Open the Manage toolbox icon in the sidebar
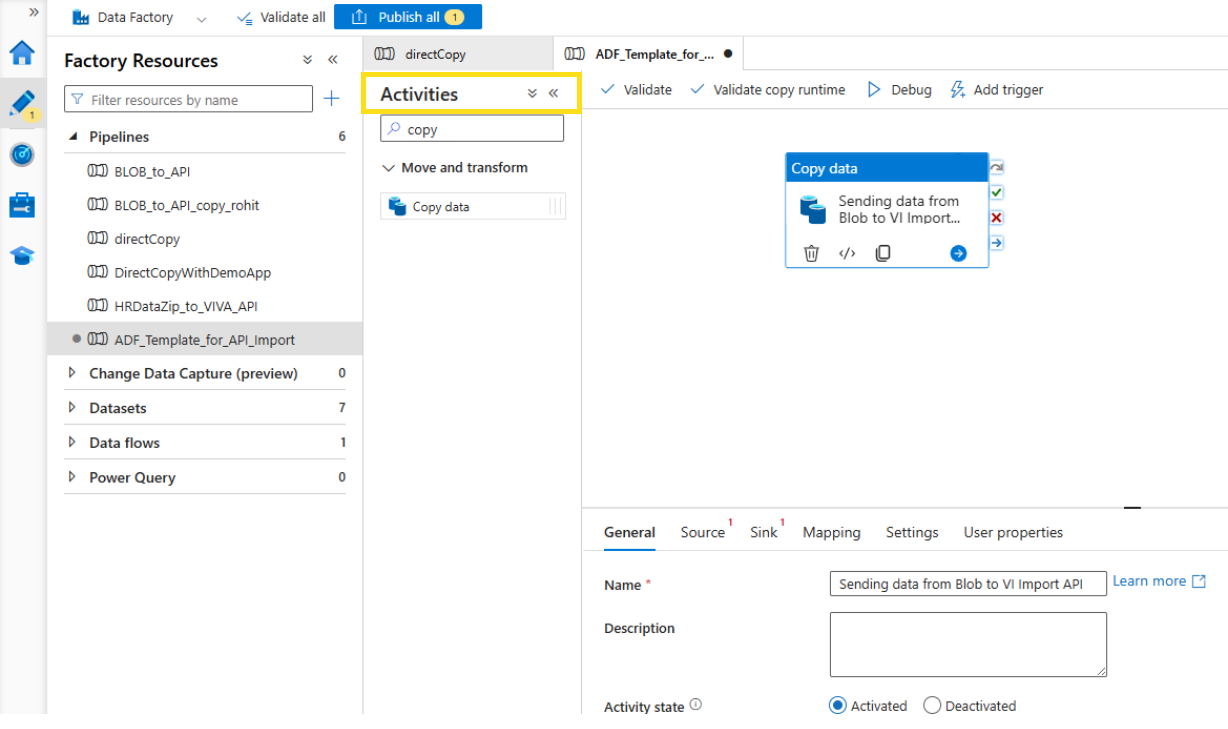Image resolution: width=1228 pixels, height=729 pixels. coord(22,205)
